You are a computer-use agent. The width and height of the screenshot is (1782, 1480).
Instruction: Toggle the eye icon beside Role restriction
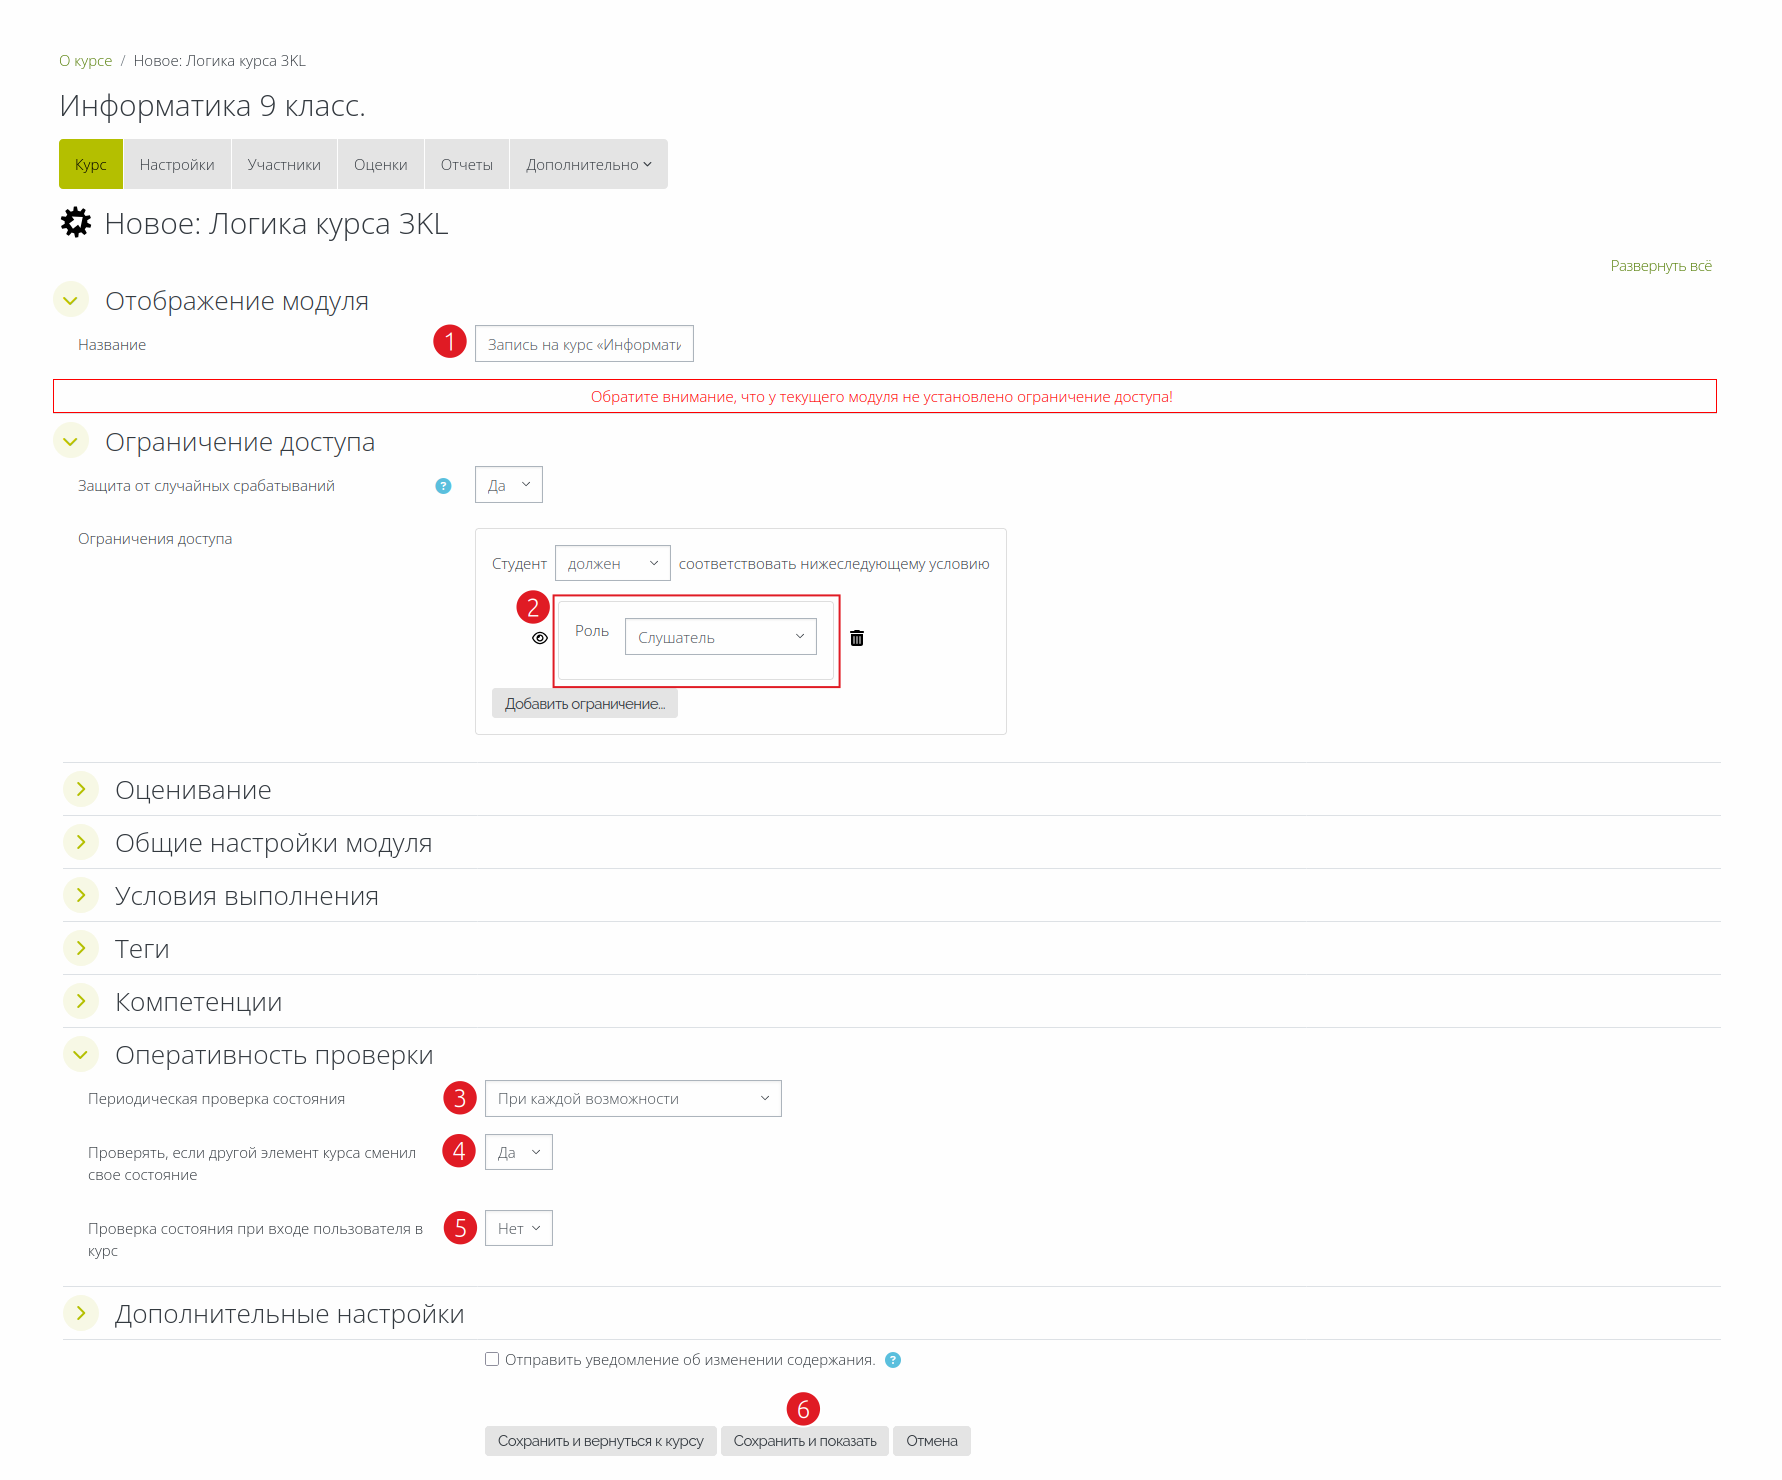click(x=540, y=638)
